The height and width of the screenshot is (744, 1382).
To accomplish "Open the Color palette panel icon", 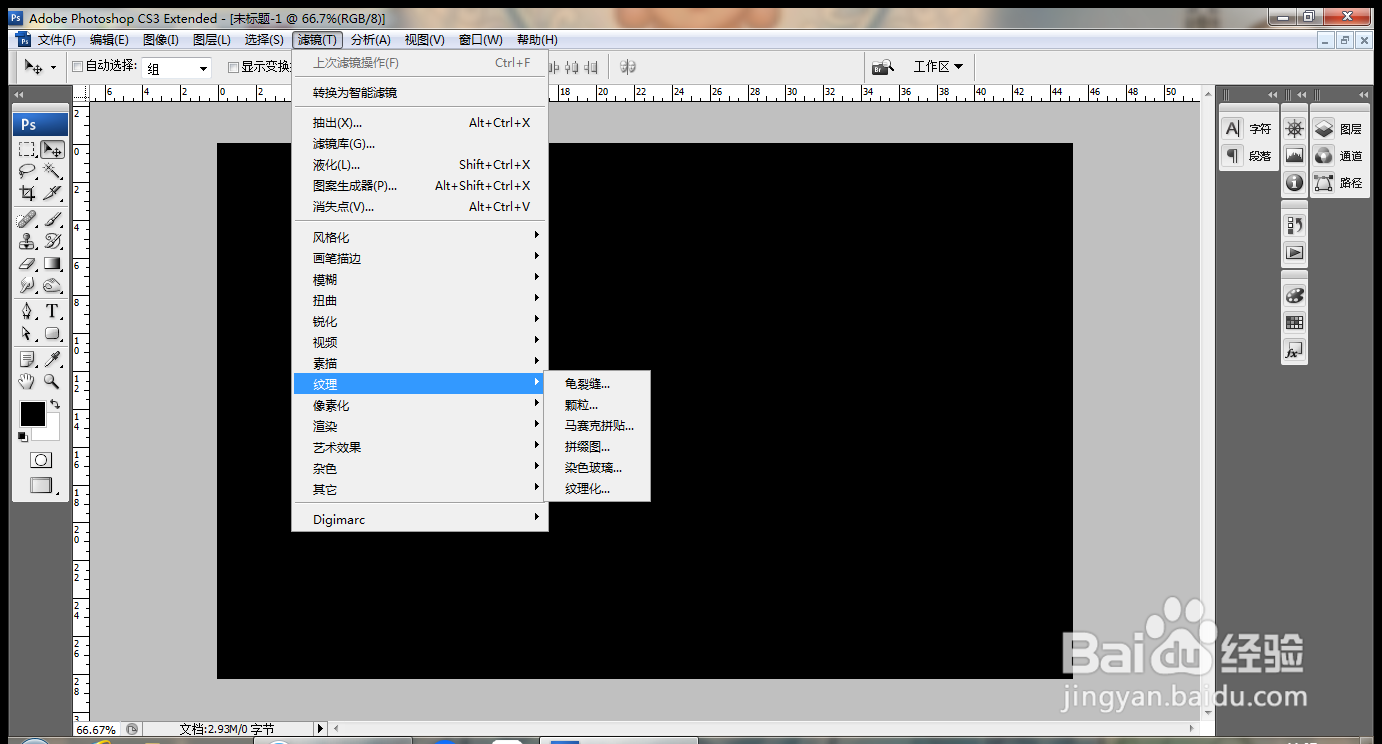I will [1295, 296].
